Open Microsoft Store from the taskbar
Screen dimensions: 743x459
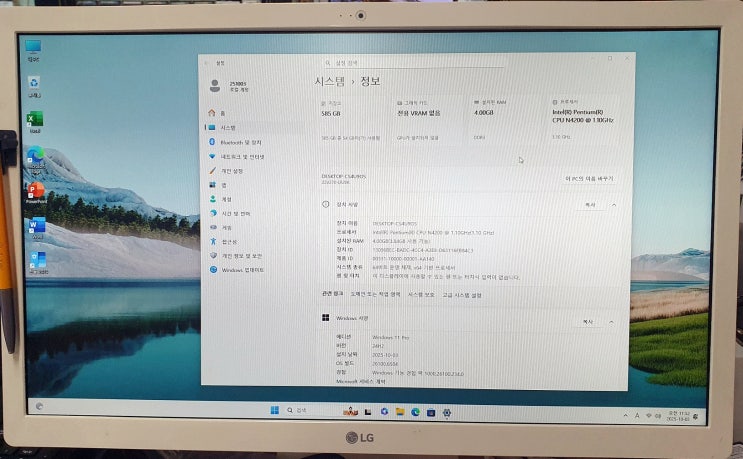[431, 412]
